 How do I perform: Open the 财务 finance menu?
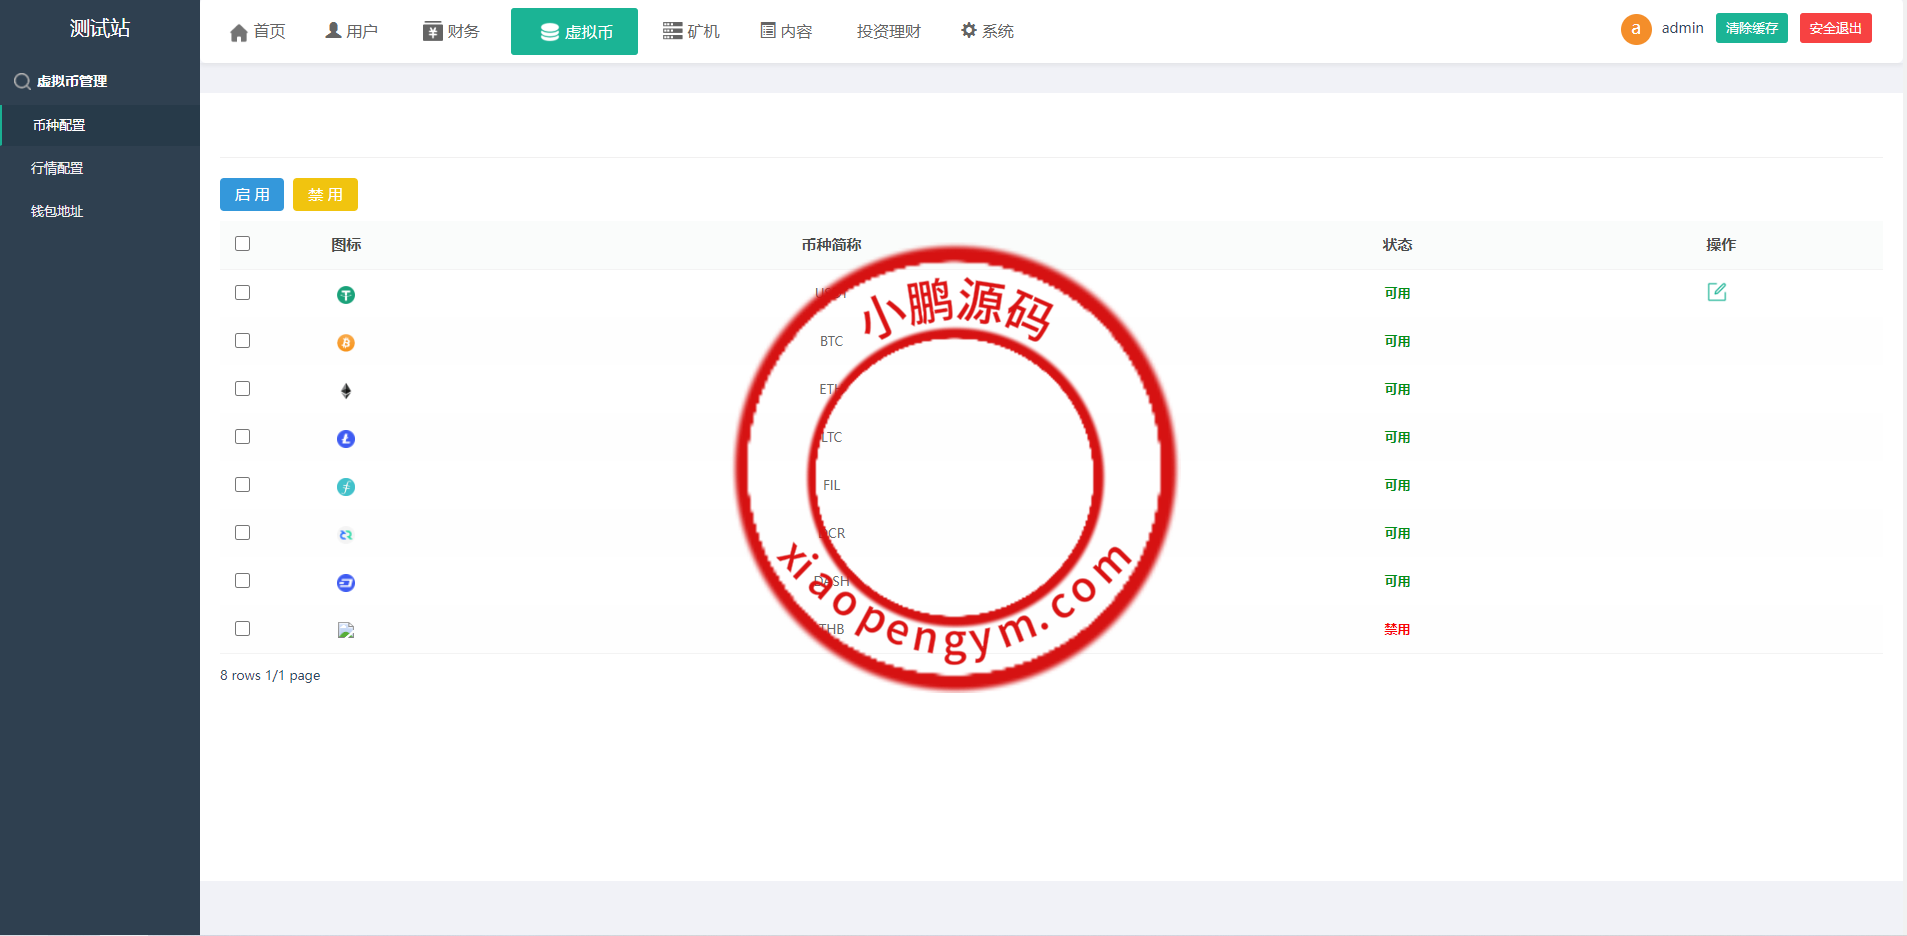451,32
